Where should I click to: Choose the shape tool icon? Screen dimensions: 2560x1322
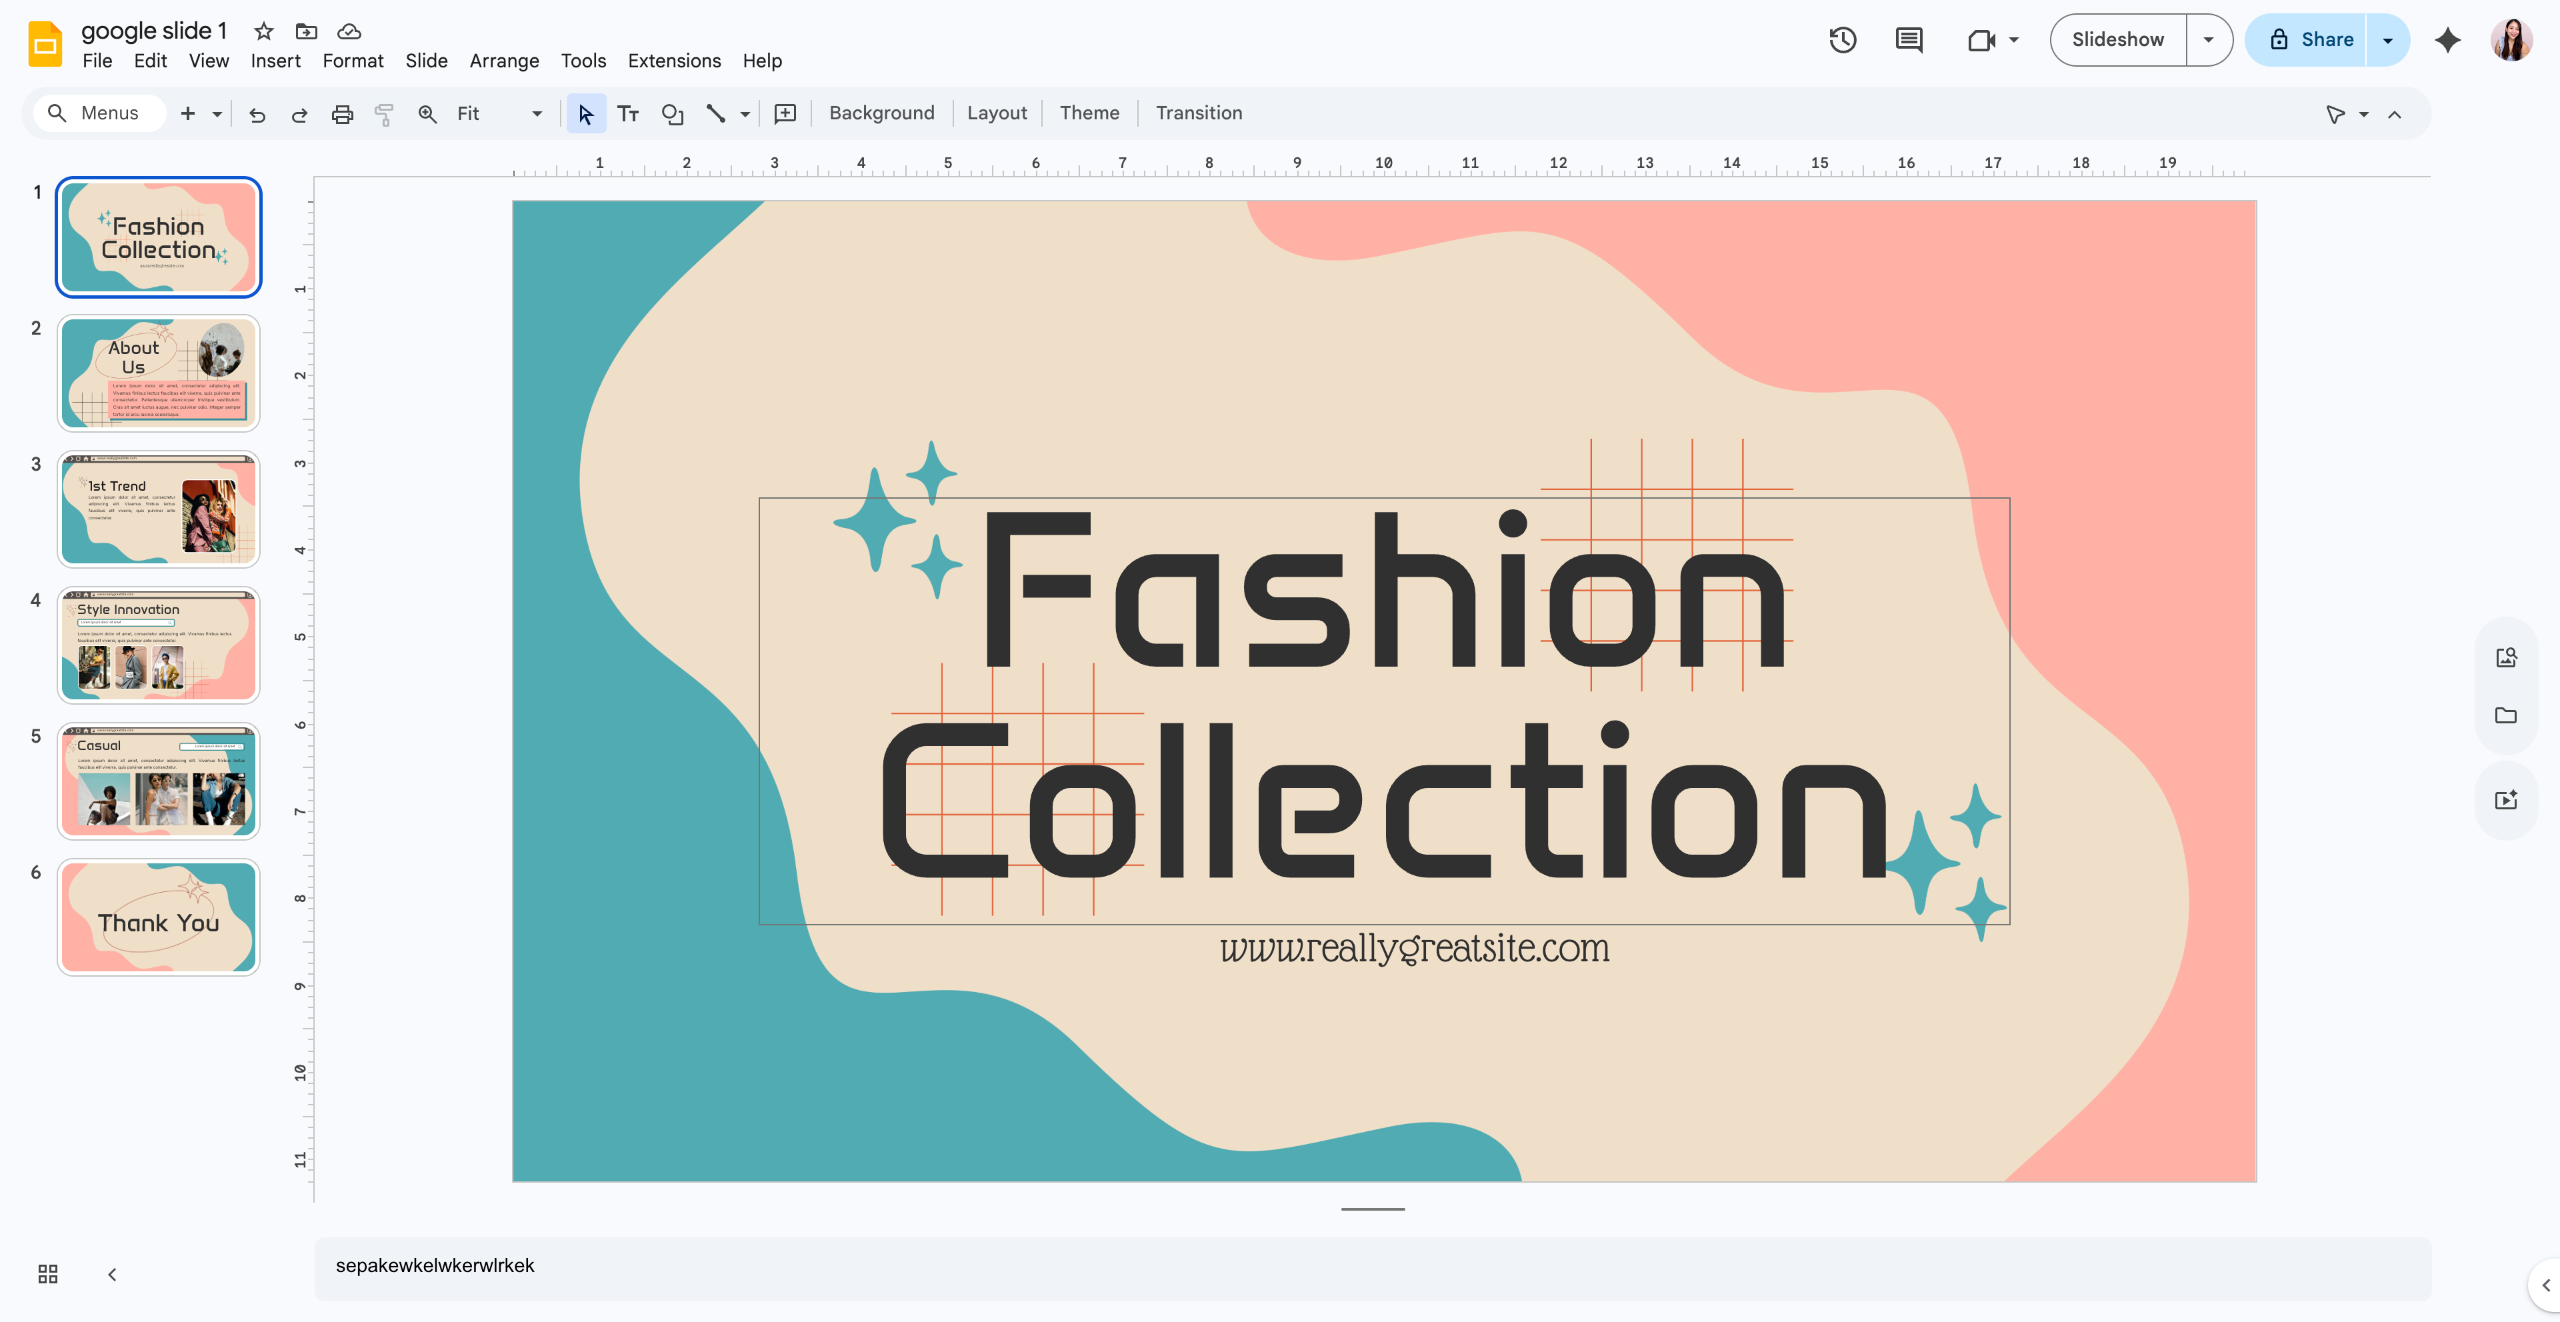point(672,114)
